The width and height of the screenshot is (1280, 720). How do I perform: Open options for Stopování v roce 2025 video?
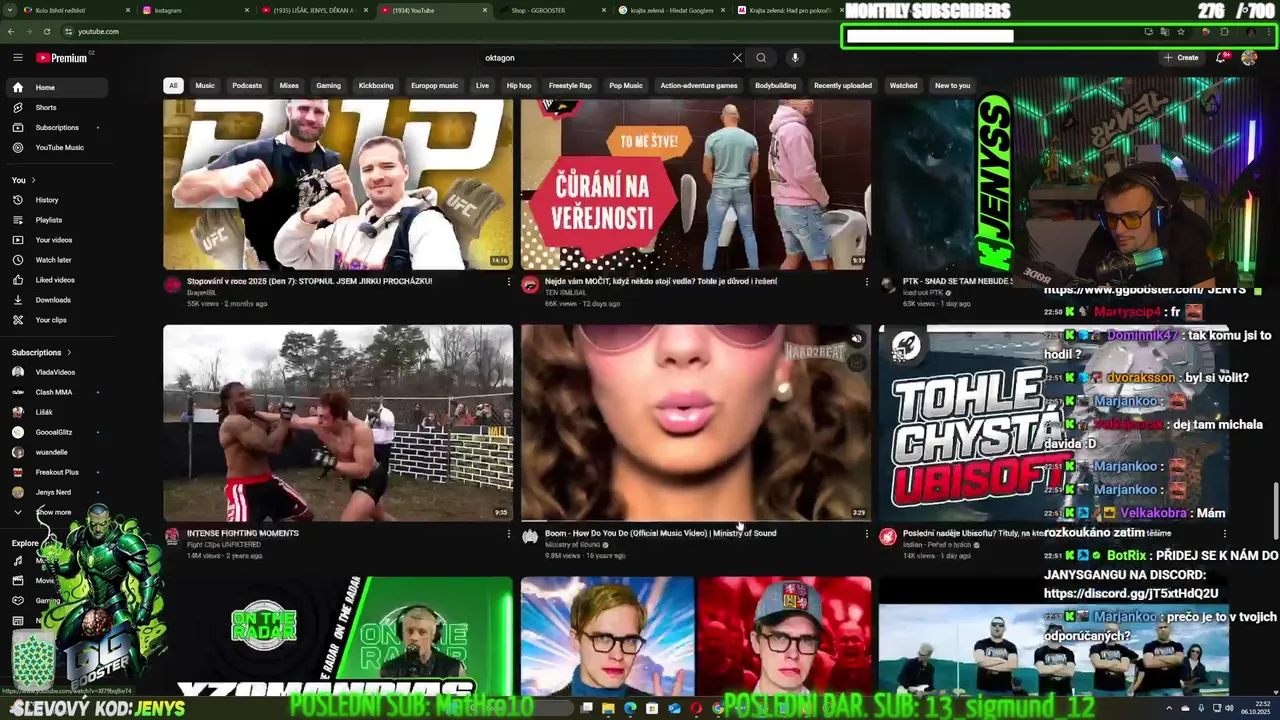[x=508, y=282]
